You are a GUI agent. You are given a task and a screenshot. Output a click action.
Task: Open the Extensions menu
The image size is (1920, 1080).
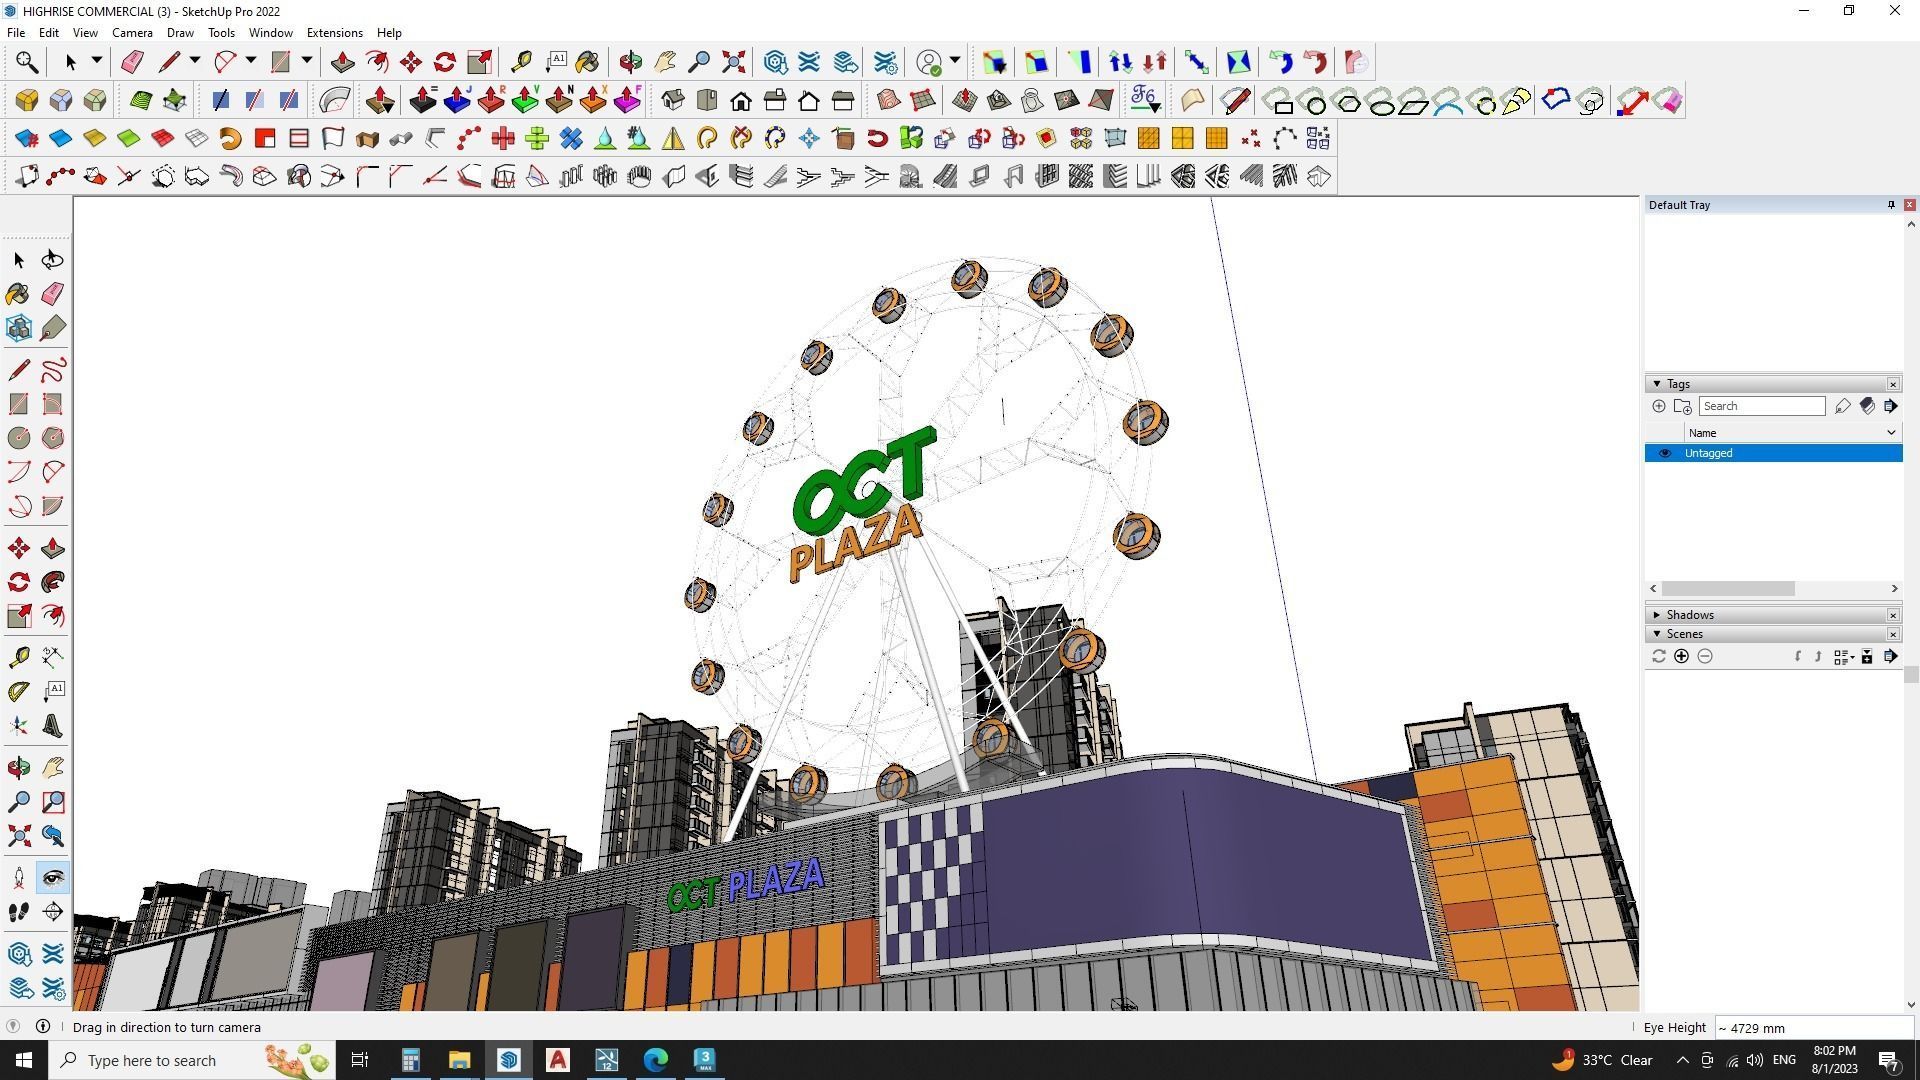[x=334, y=33]
